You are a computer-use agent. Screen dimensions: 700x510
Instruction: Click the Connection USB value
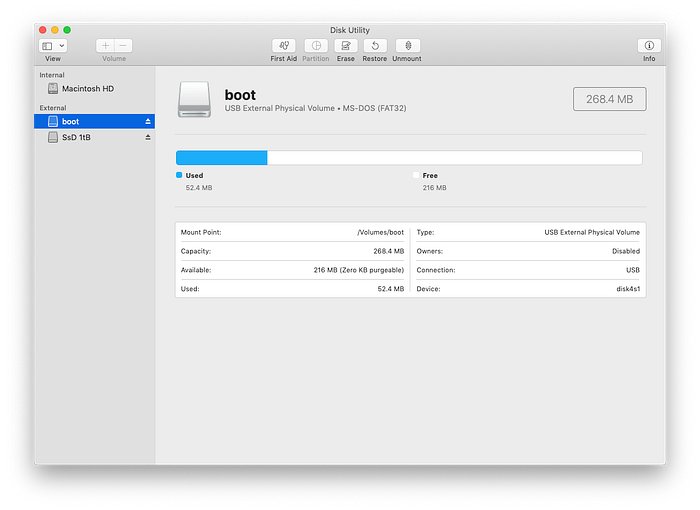coord(633,270)
